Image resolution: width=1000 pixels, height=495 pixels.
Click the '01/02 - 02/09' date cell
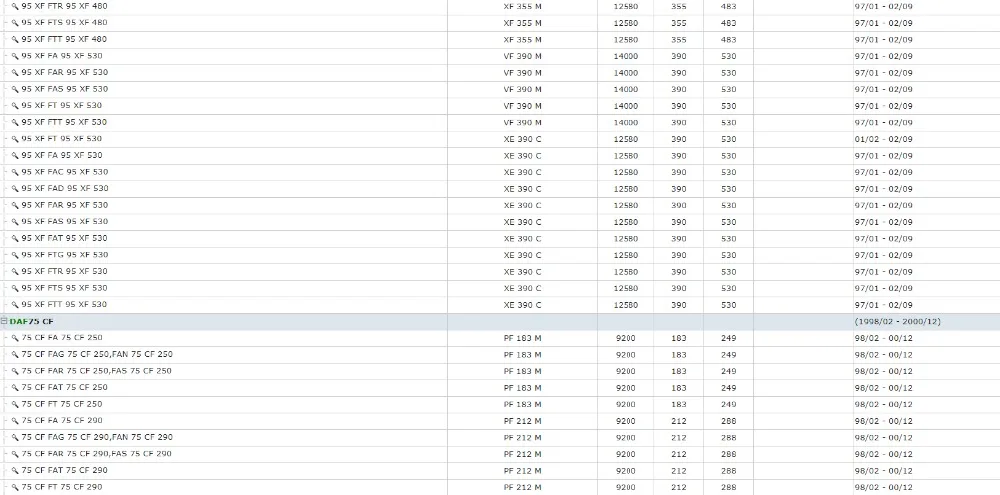pyautogui.click(x=883, y=139)
